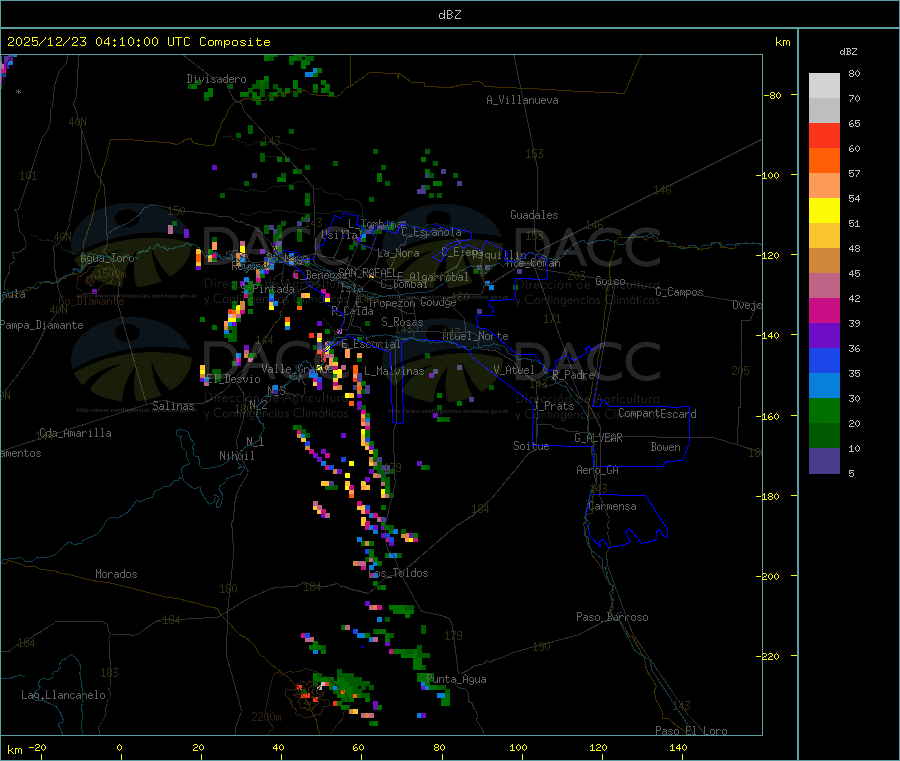
Task: Click the Punta_Agua label
Action: pyautogui.click(x=456, y=679)
